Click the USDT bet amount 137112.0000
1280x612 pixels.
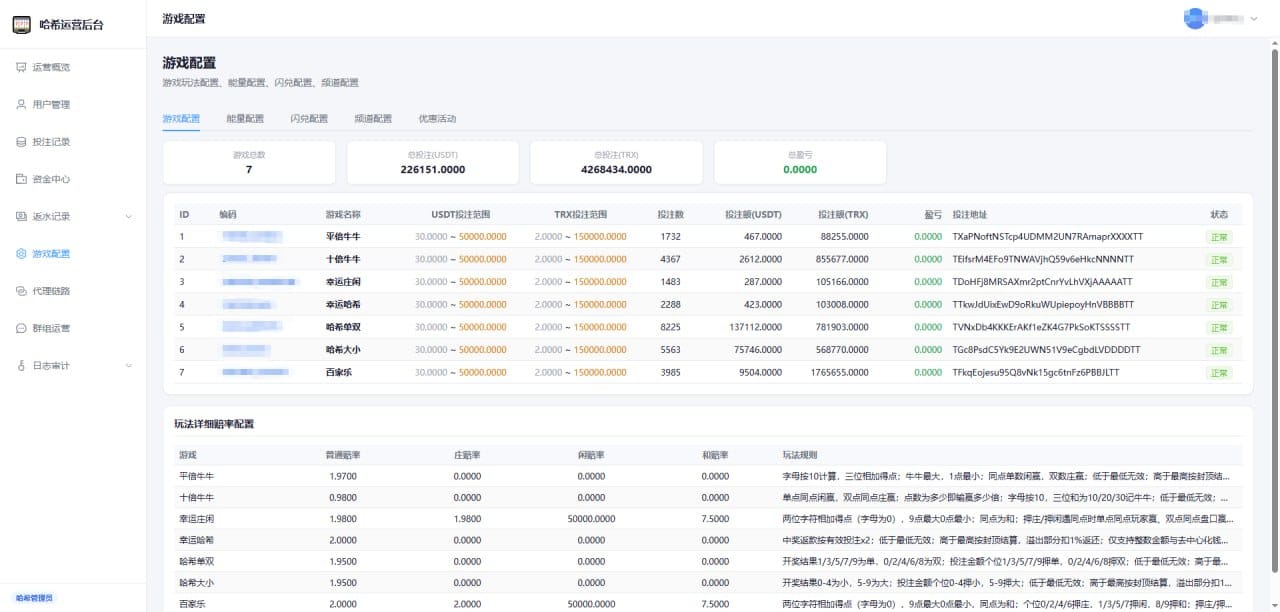click(x=756, y=327)
